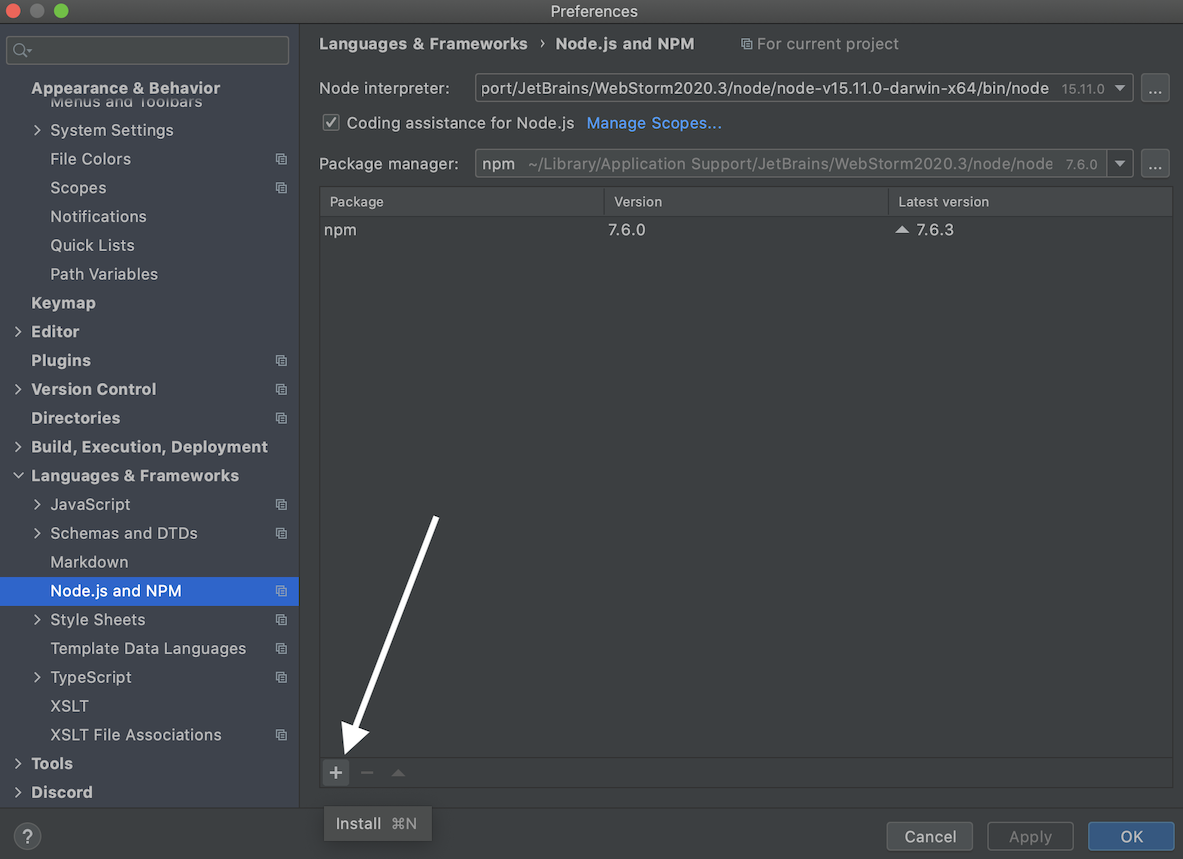Open the Path Variables settings page
The width and height of the screenshot is (1183, 859).
[x=104, y=274]
